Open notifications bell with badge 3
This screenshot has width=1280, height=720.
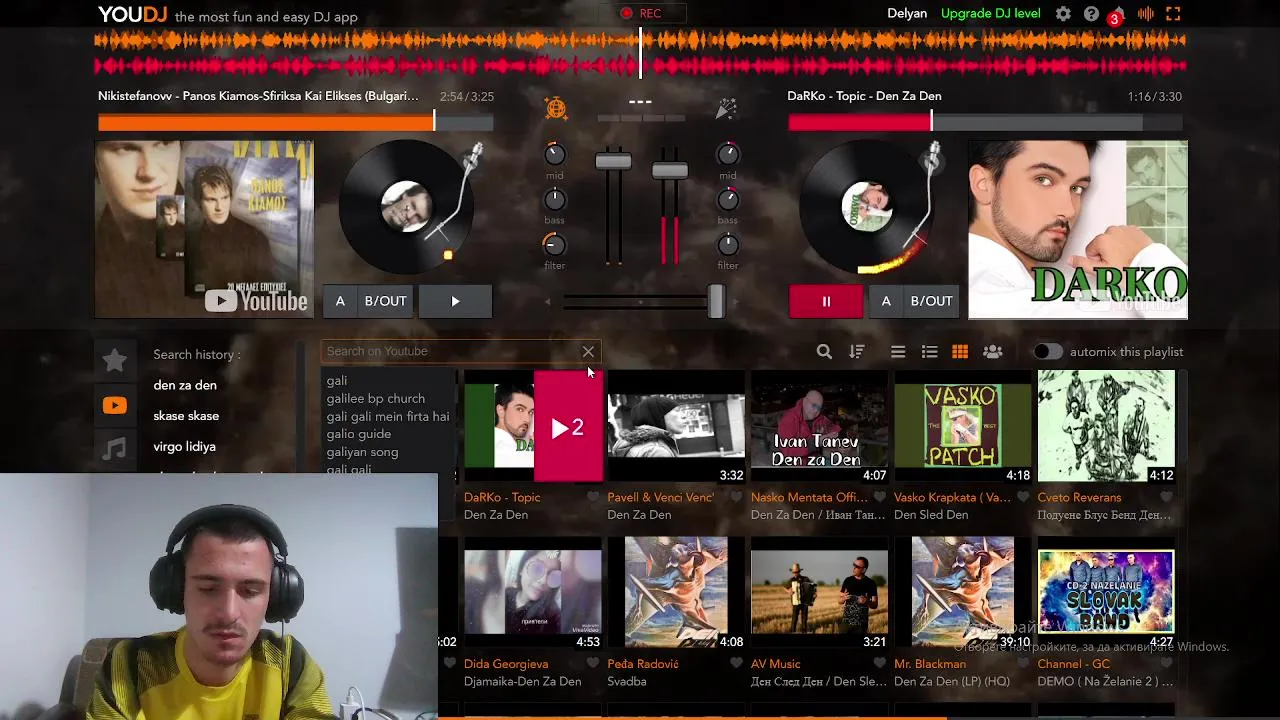click(1117, 14)
